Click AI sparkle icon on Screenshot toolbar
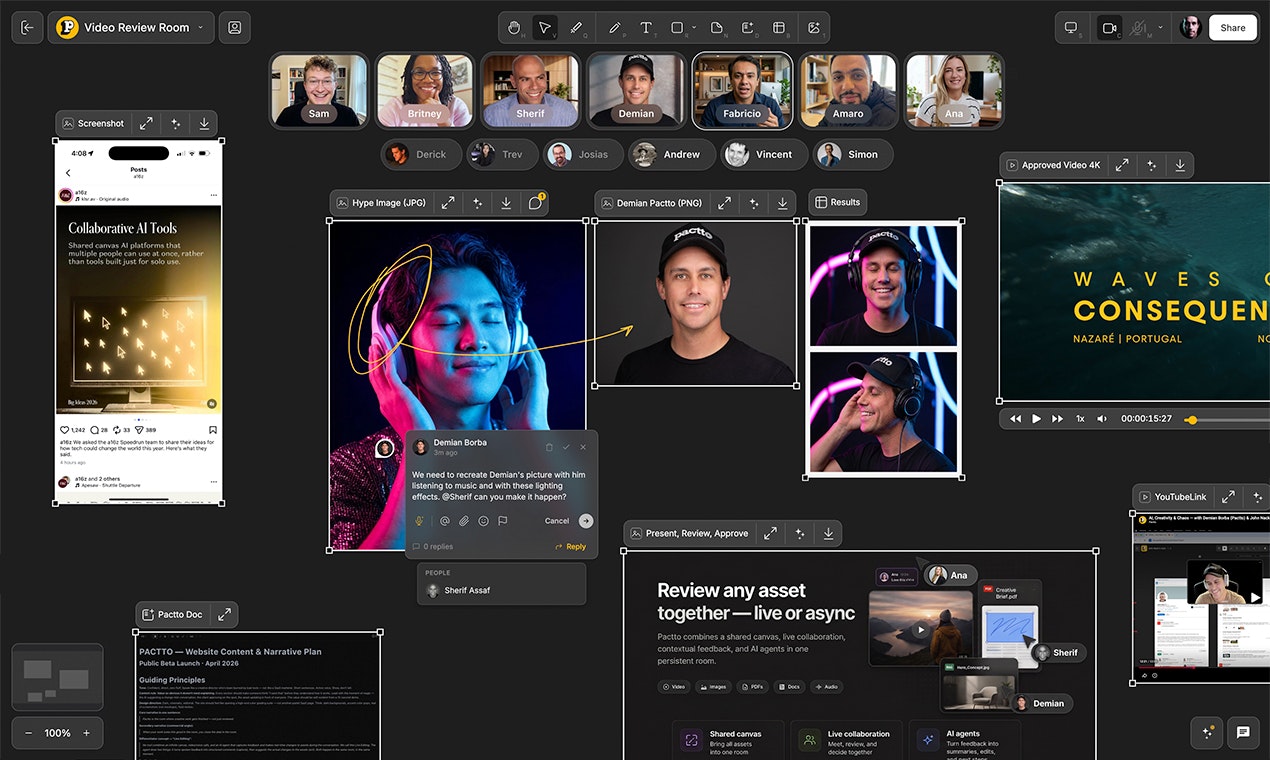The height and width of the screenshot is (760, 1270). (x=175, y=123)
